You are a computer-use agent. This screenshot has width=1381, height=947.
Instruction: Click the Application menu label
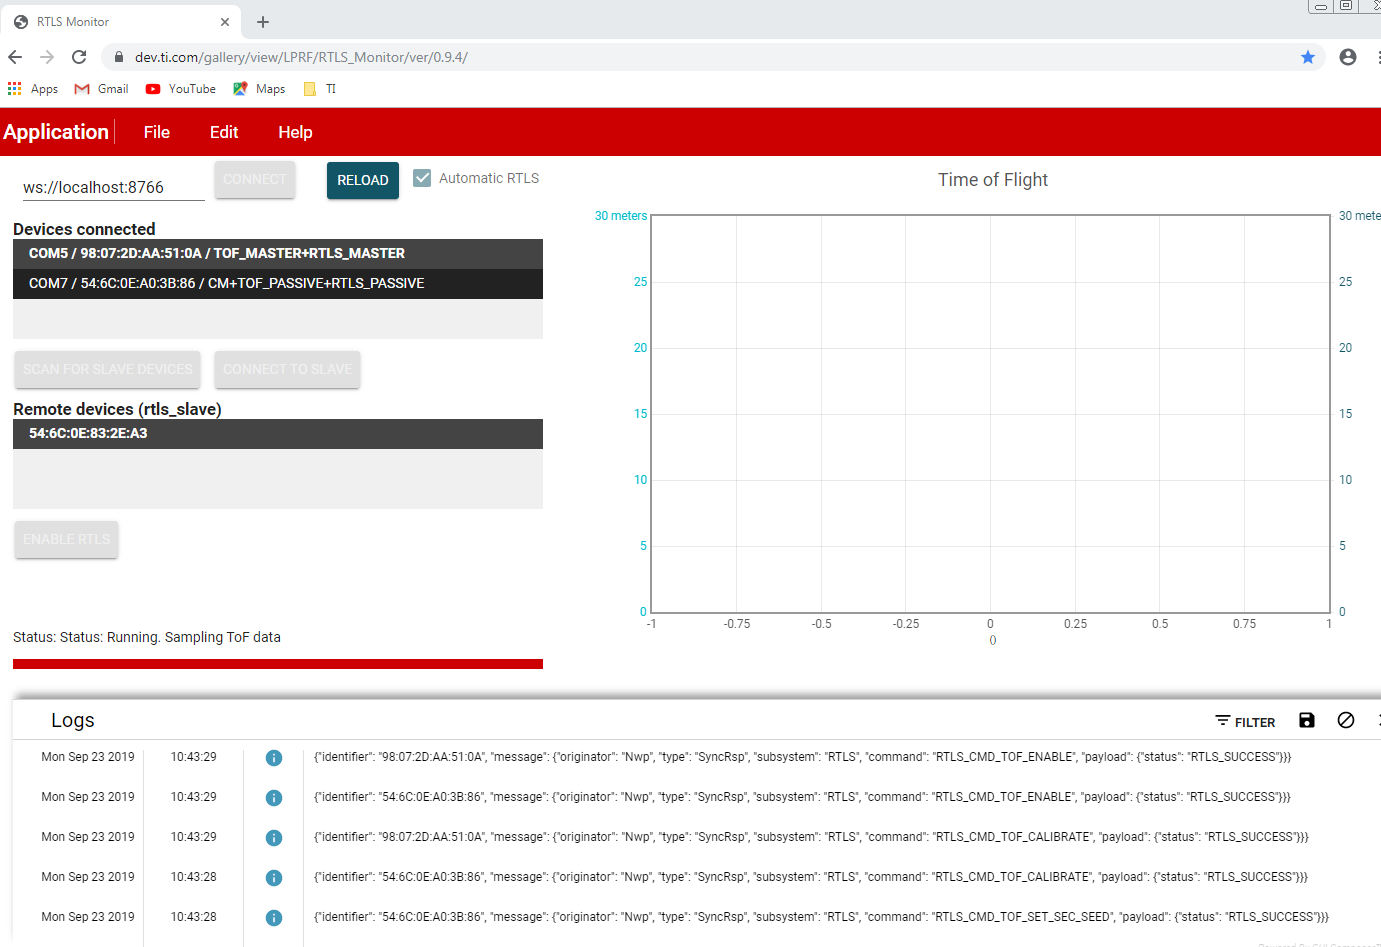click(x=56, y=131)
